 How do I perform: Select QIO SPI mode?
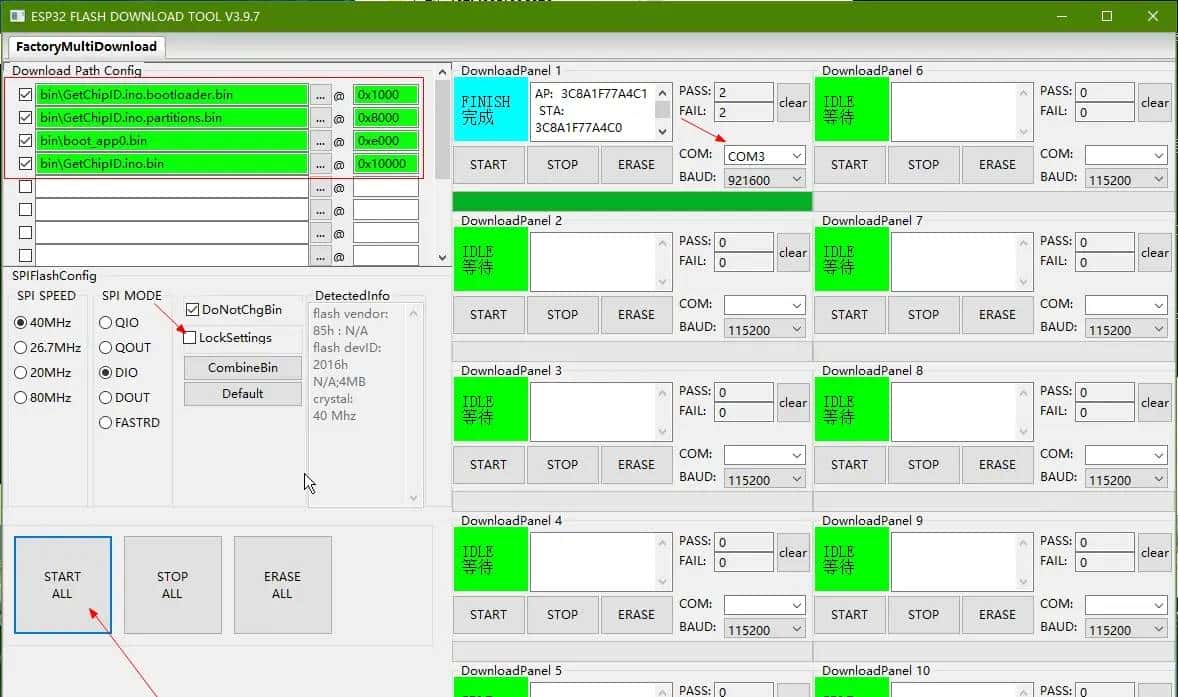(x=106, y=323)
